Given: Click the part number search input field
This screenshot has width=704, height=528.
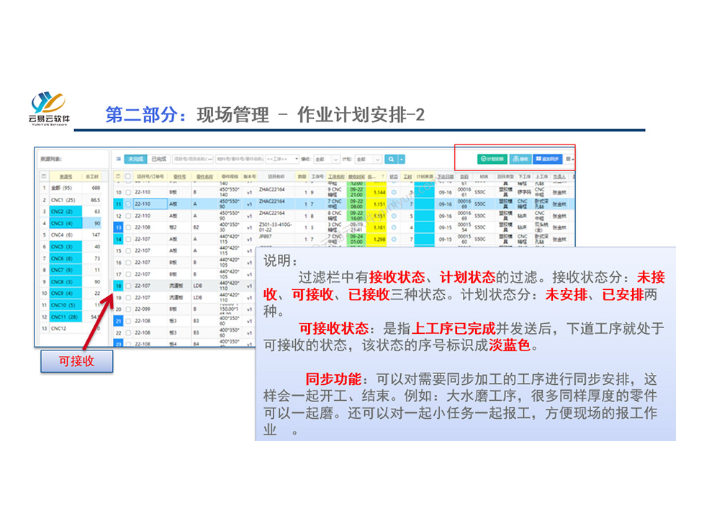Looking at the screenshot, I should pos(239,159).
